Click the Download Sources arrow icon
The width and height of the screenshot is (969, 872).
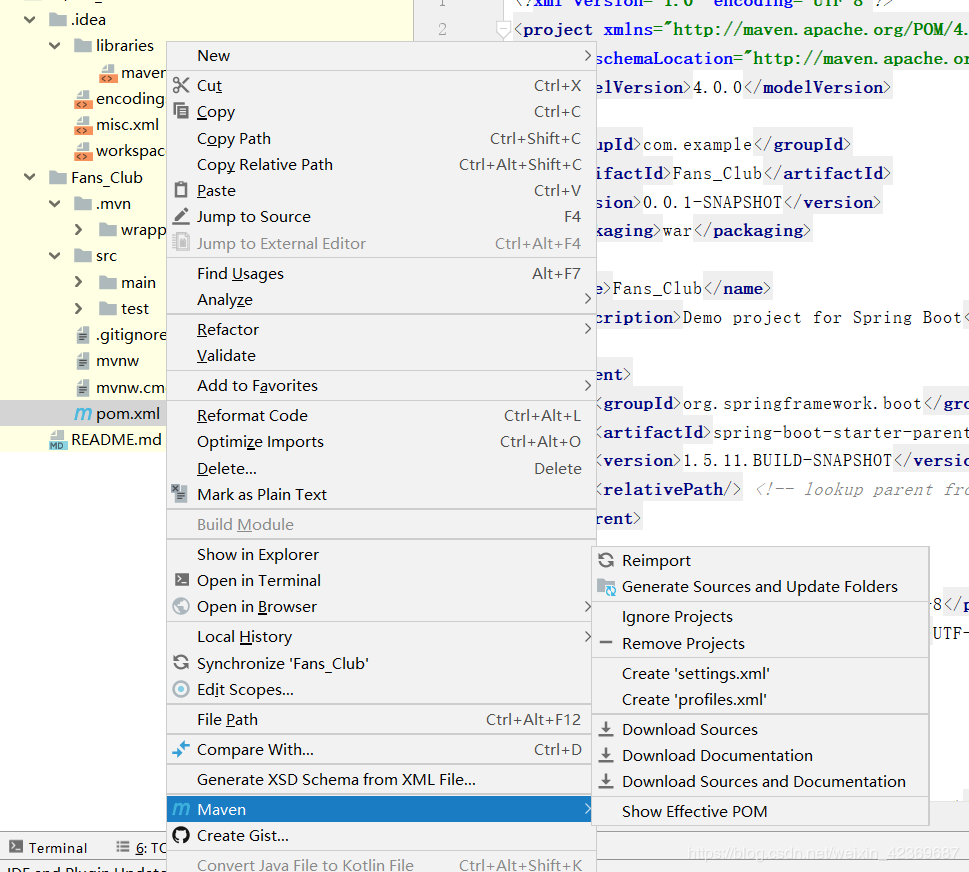coord(606,729)
